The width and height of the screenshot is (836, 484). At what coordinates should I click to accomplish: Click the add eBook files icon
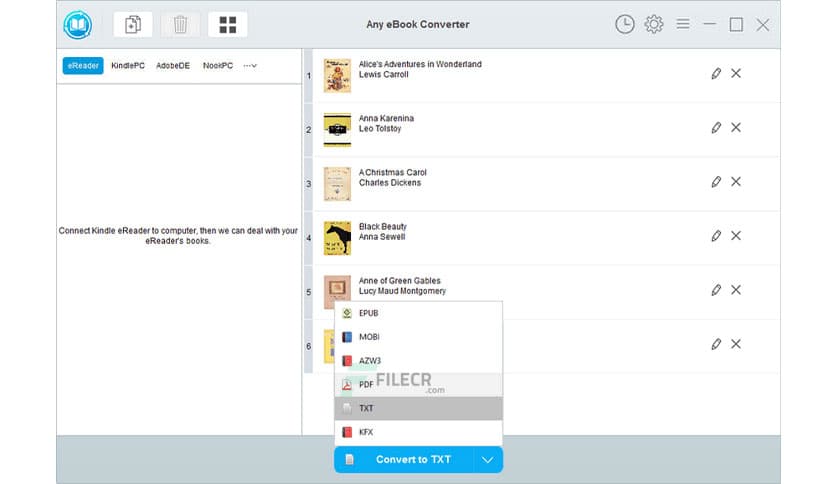[133, 25]
